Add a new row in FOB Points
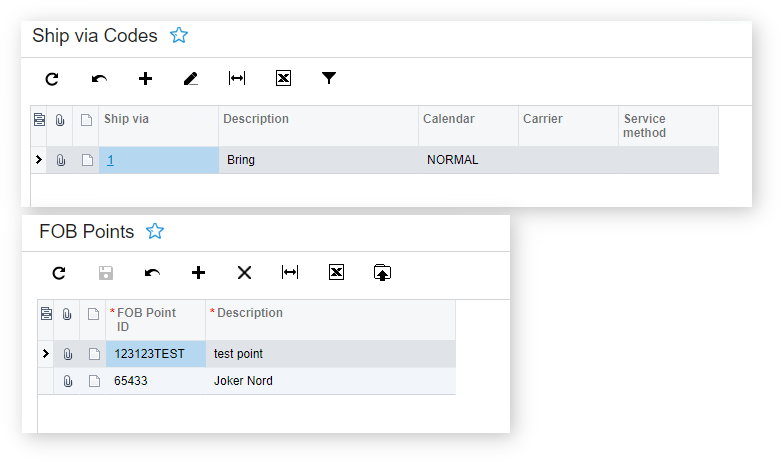The height and width of the screenshot is (462, 781). tap(198, 272)
